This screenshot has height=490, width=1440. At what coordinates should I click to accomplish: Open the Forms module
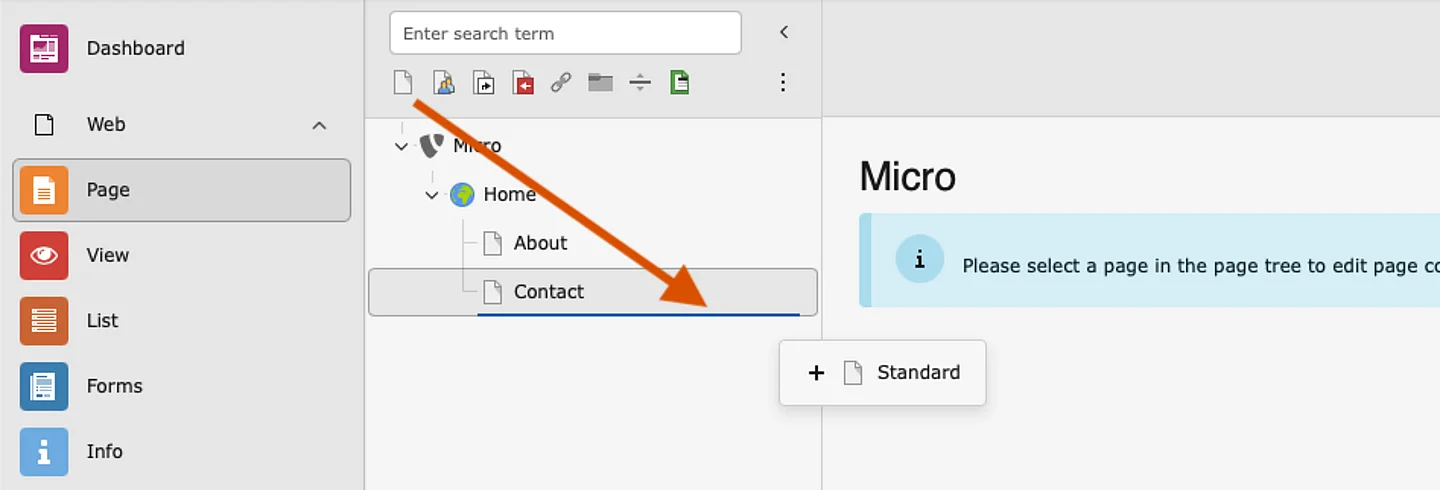(114, 386)
